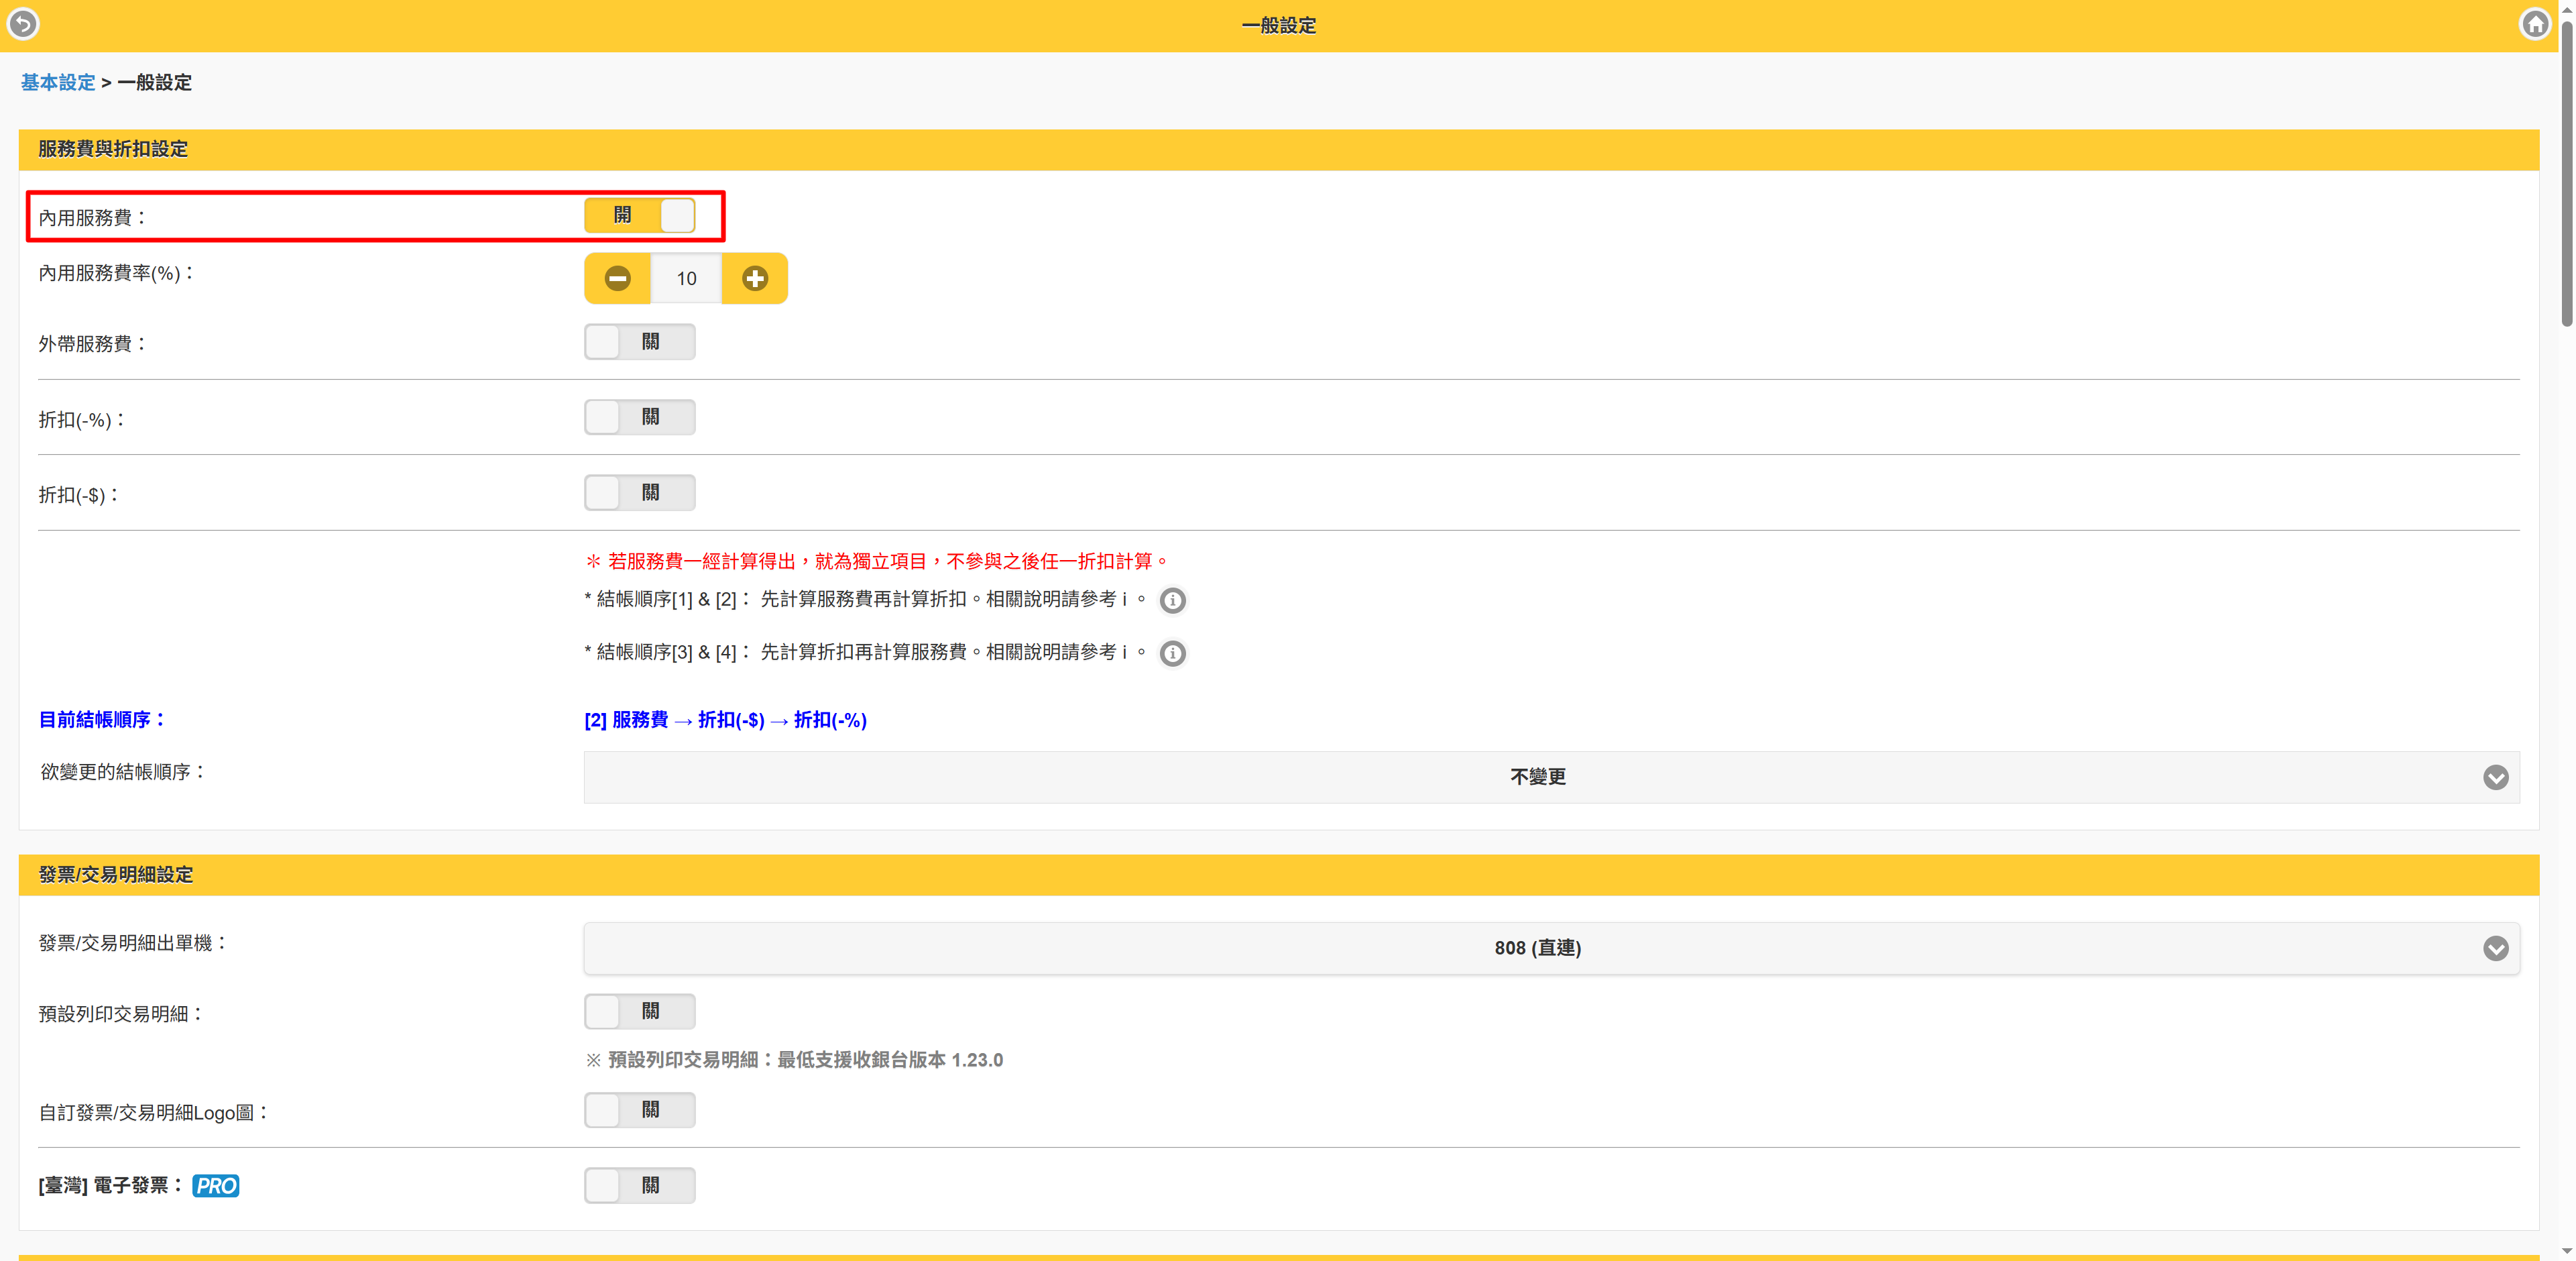Image resolution: width=2576 pixels, height=1261 pixels.
Task: Enable 預設列印交易明細 toggle
Action: pos(639,1012)
